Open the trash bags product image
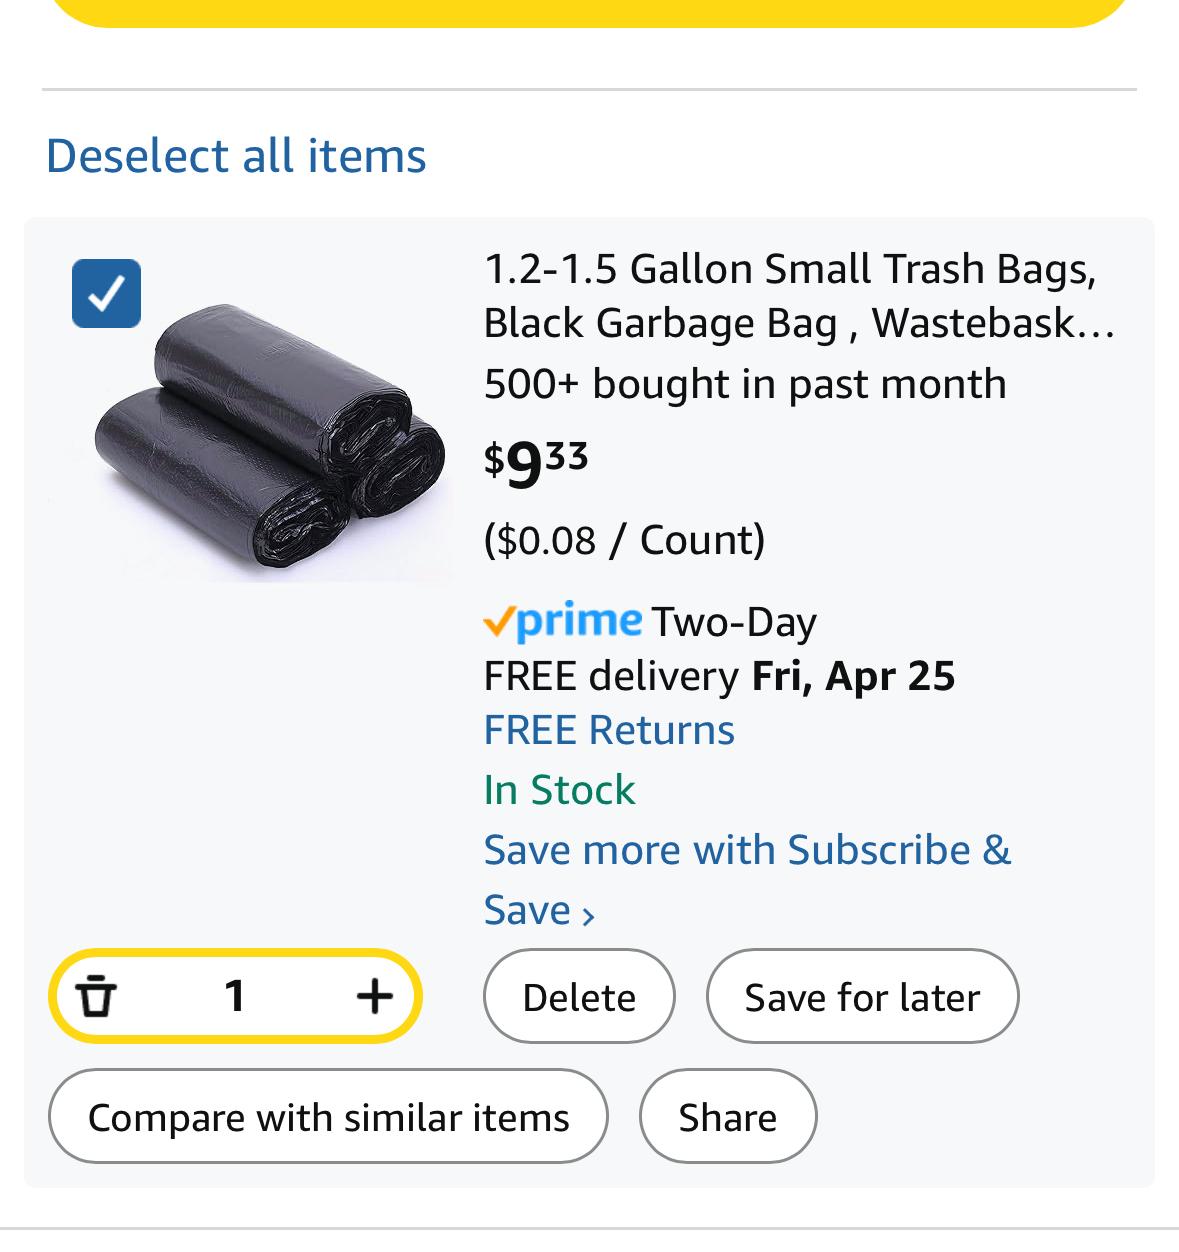This screenshot has height=1252, width=1179. click(x=270, y=441)
